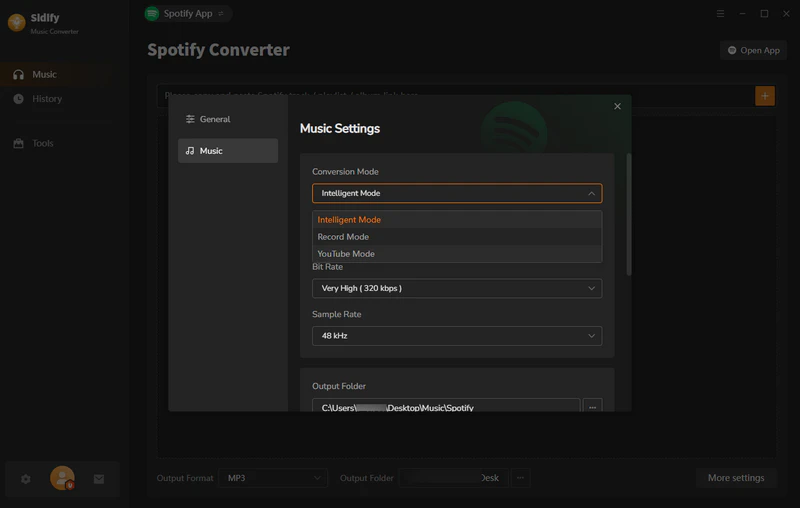Viewport: 800px width, 508px height.
Task: Click the Spotify logo in title bar
Action: pos(152,14)
